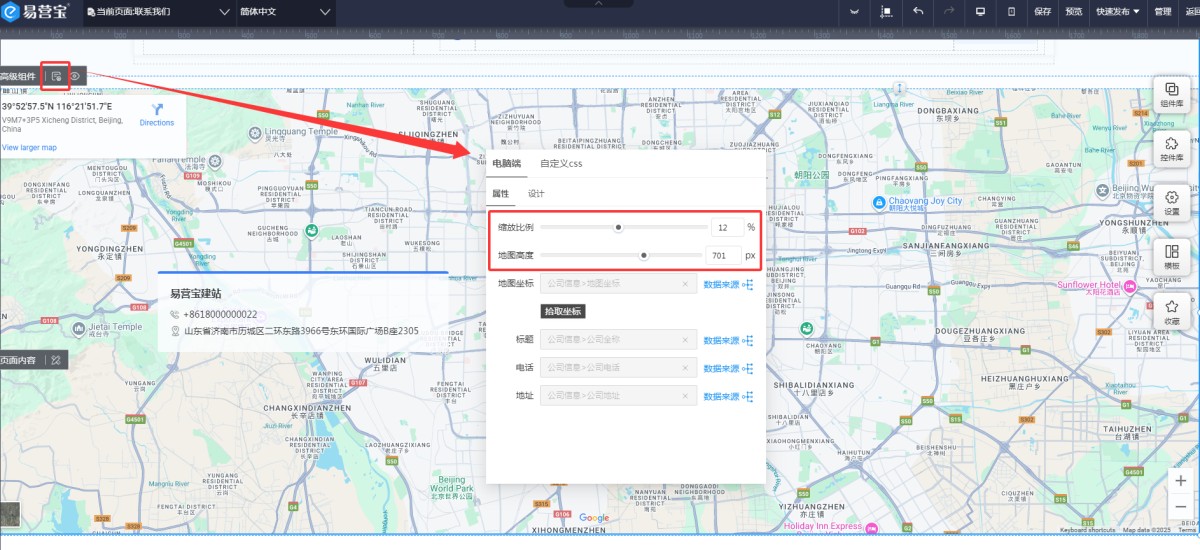Open the 组件库 component library panel
This screenshot has width=1200, height=550.
point(1171,95)
